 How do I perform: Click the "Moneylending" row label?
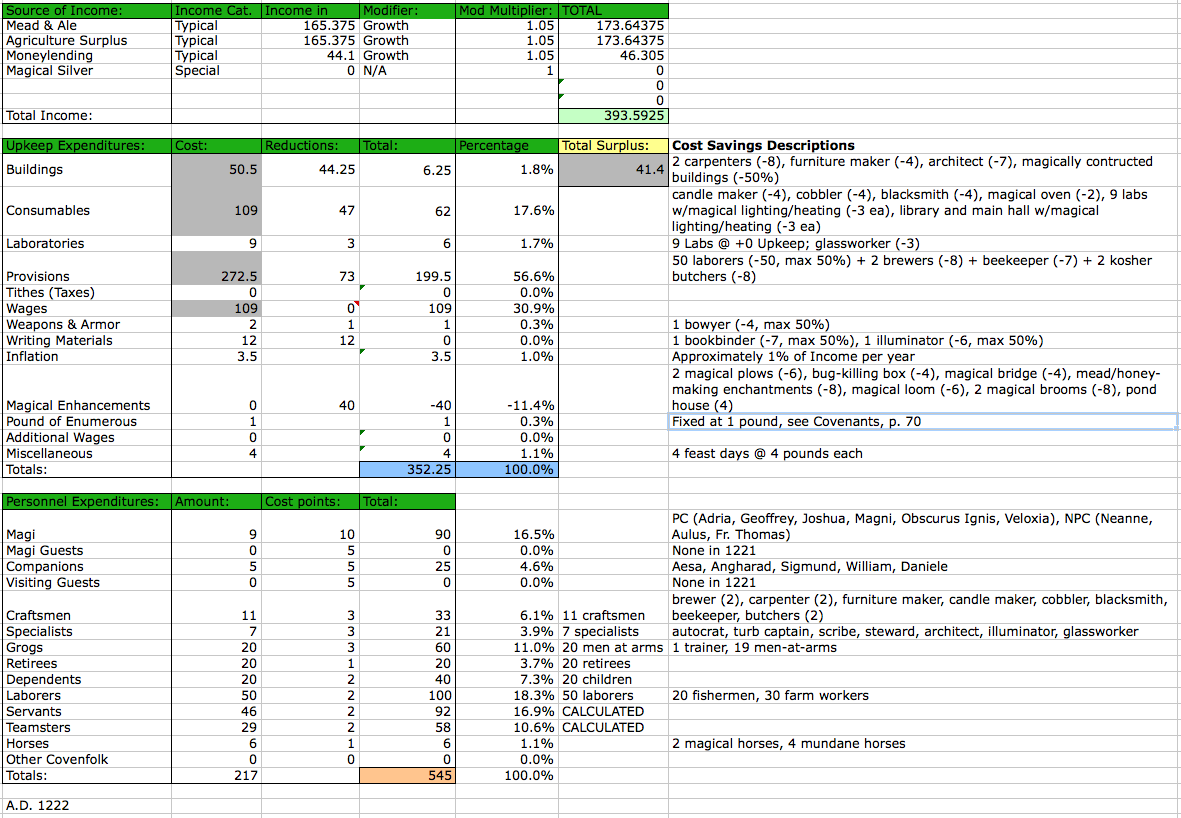click(87, 56)
